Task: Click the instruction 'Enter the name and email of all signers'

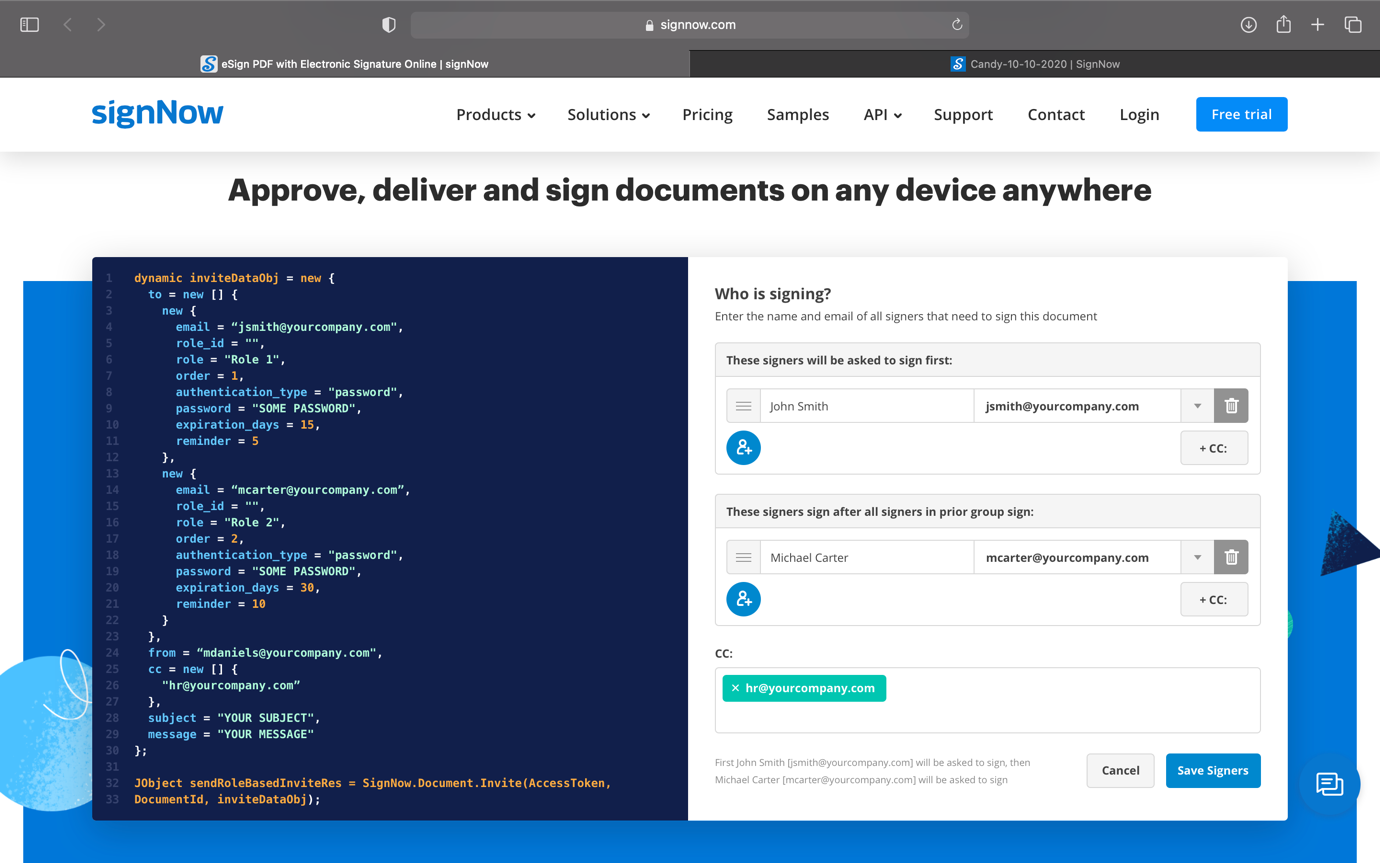Action: (x=906, y=317)
